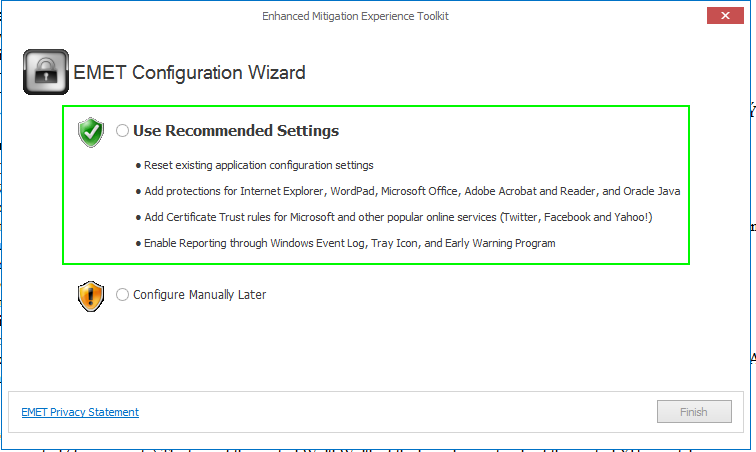Click the 'EMET Configuration Wizard' heading
The image size is (756, 452).
coord(189,72)
